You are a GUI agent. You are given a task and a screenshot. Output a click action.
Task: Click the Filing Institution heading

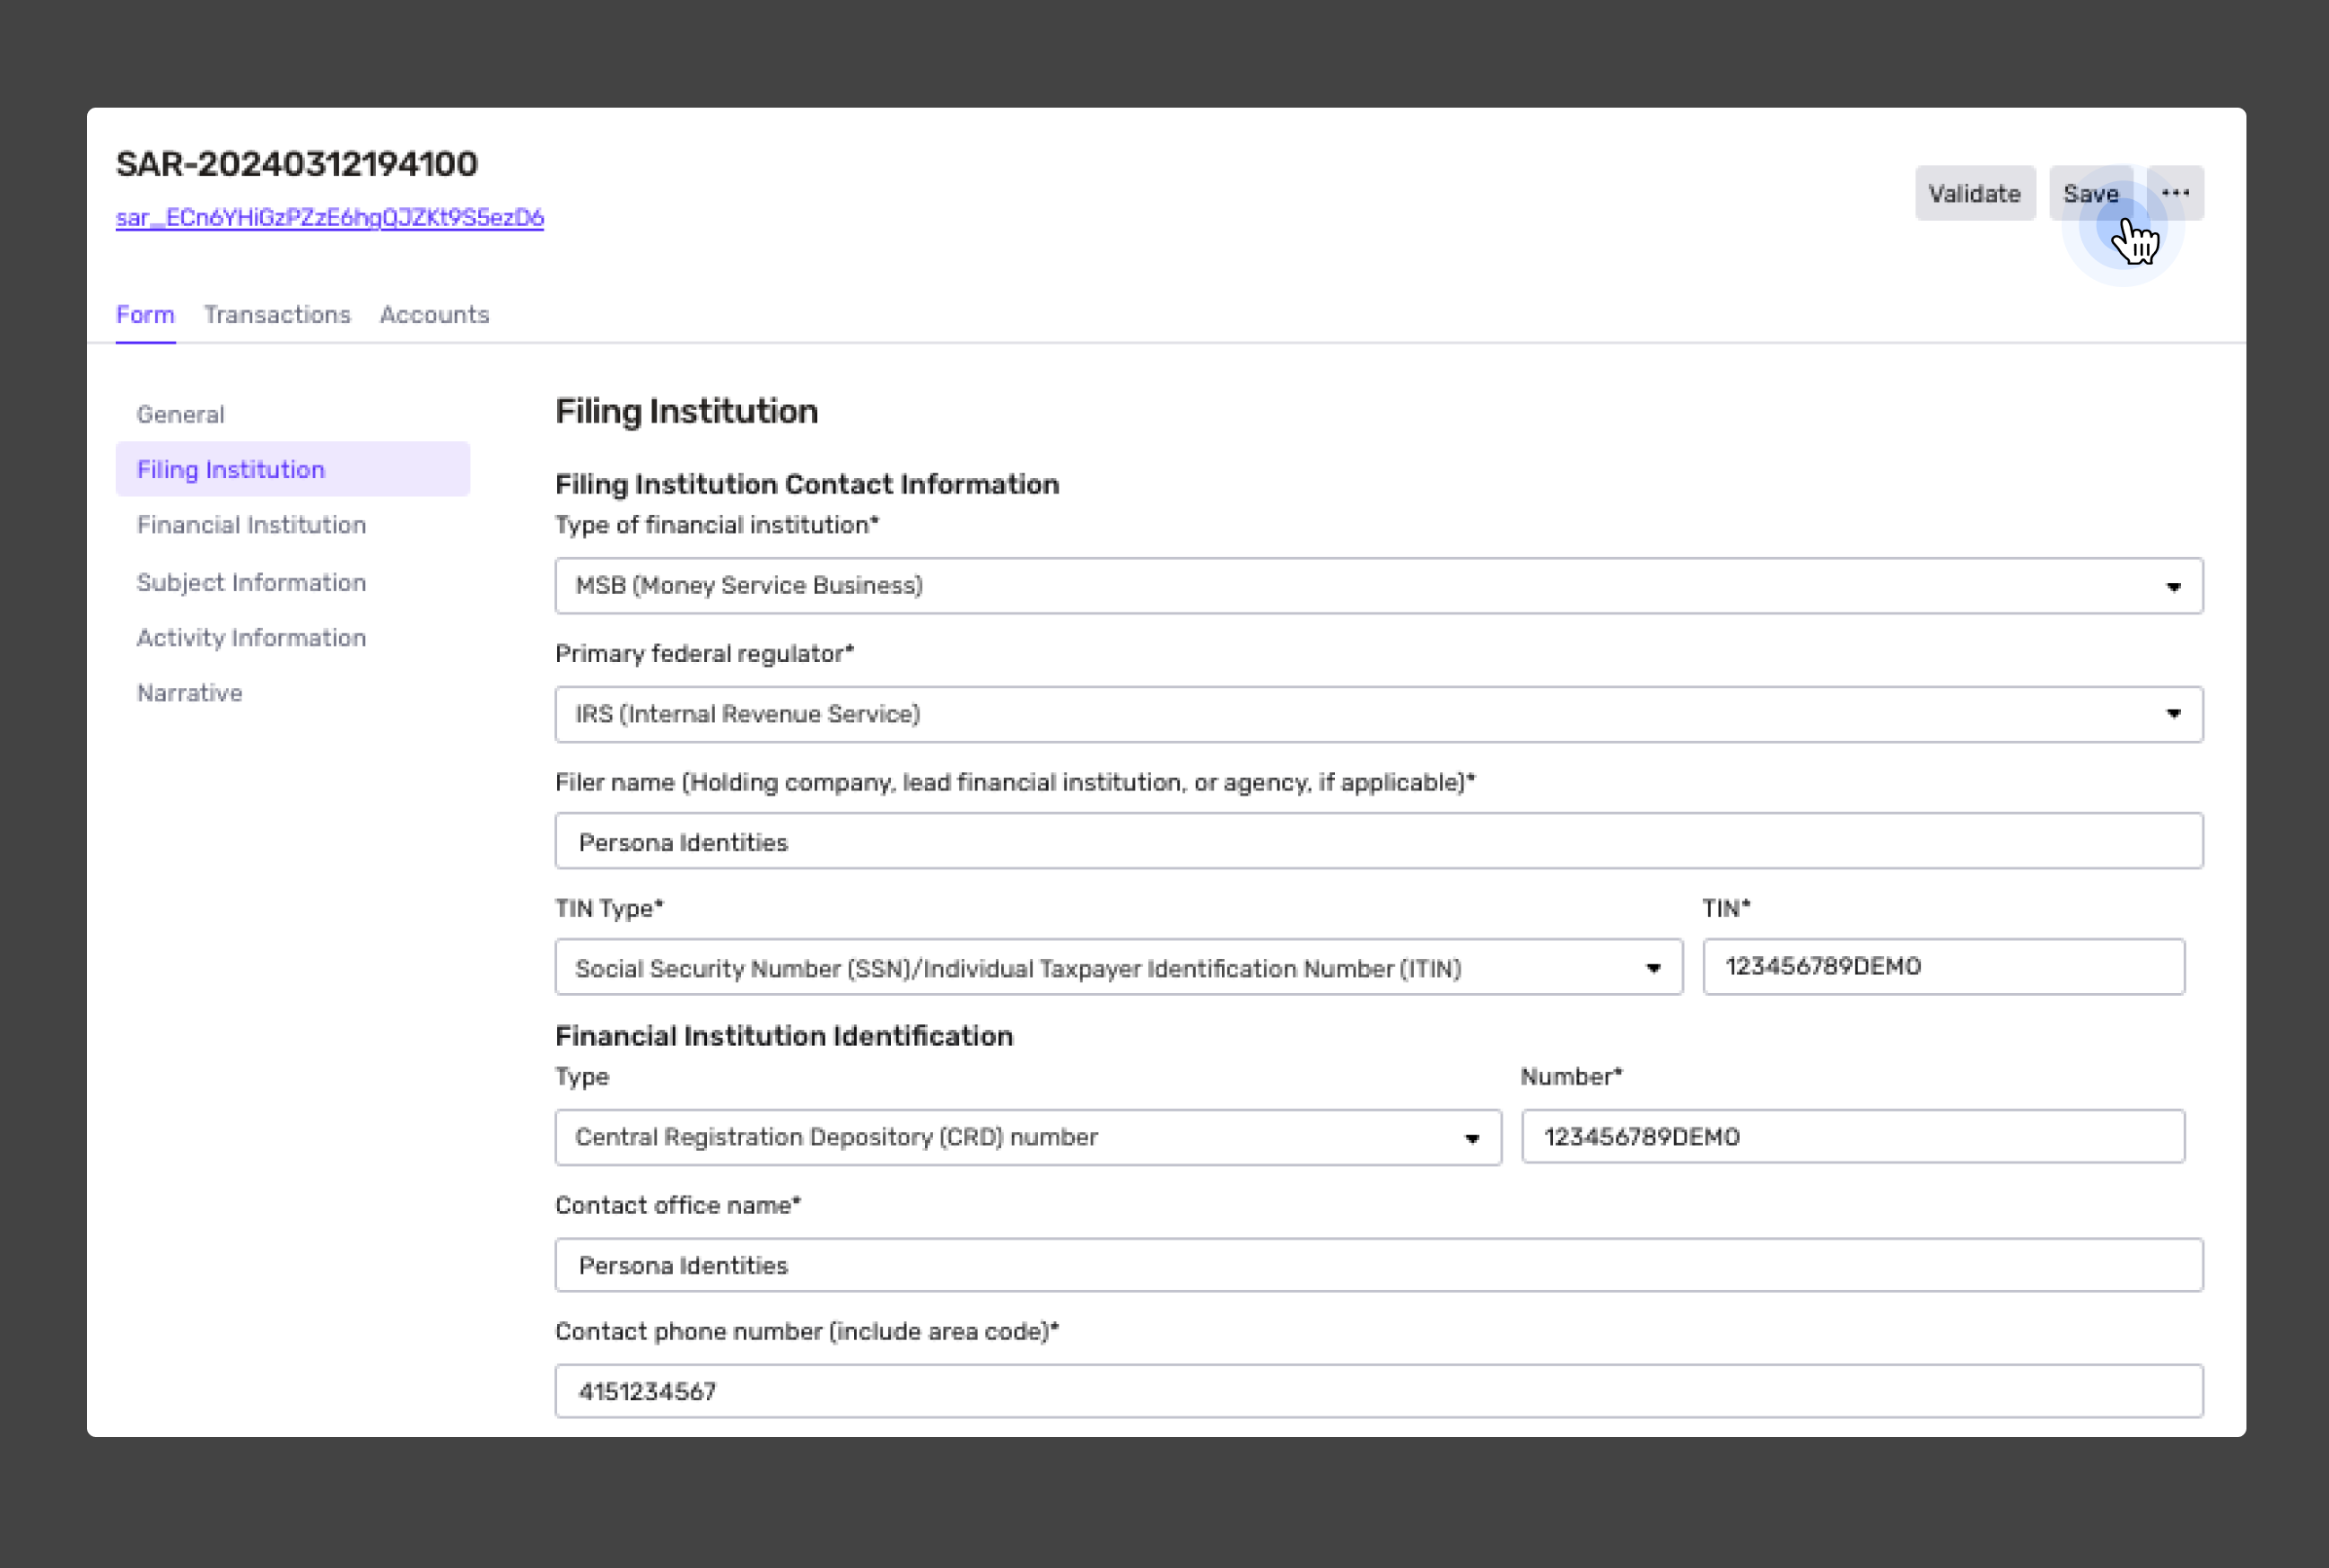tap(686, 411)
